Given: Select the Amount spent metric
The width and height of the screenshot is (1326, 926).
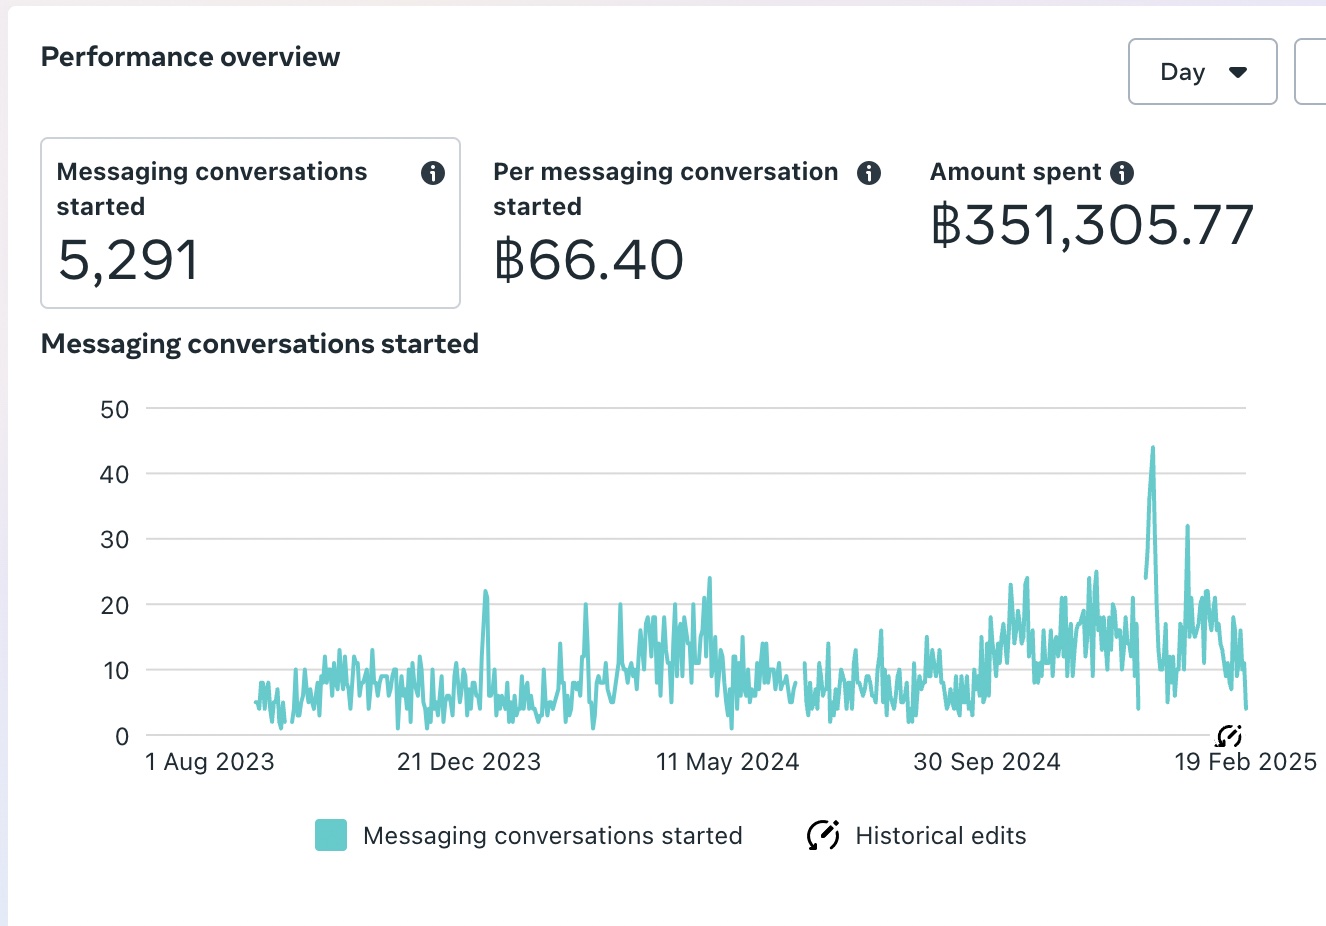Looking at the screenshot, I should click(1092, 206).
